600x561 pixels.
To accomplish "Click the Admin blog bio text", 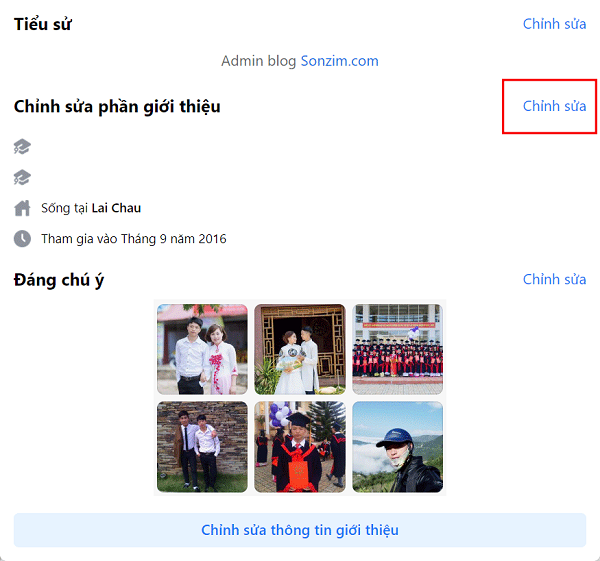I will click(x=259, y=61).
